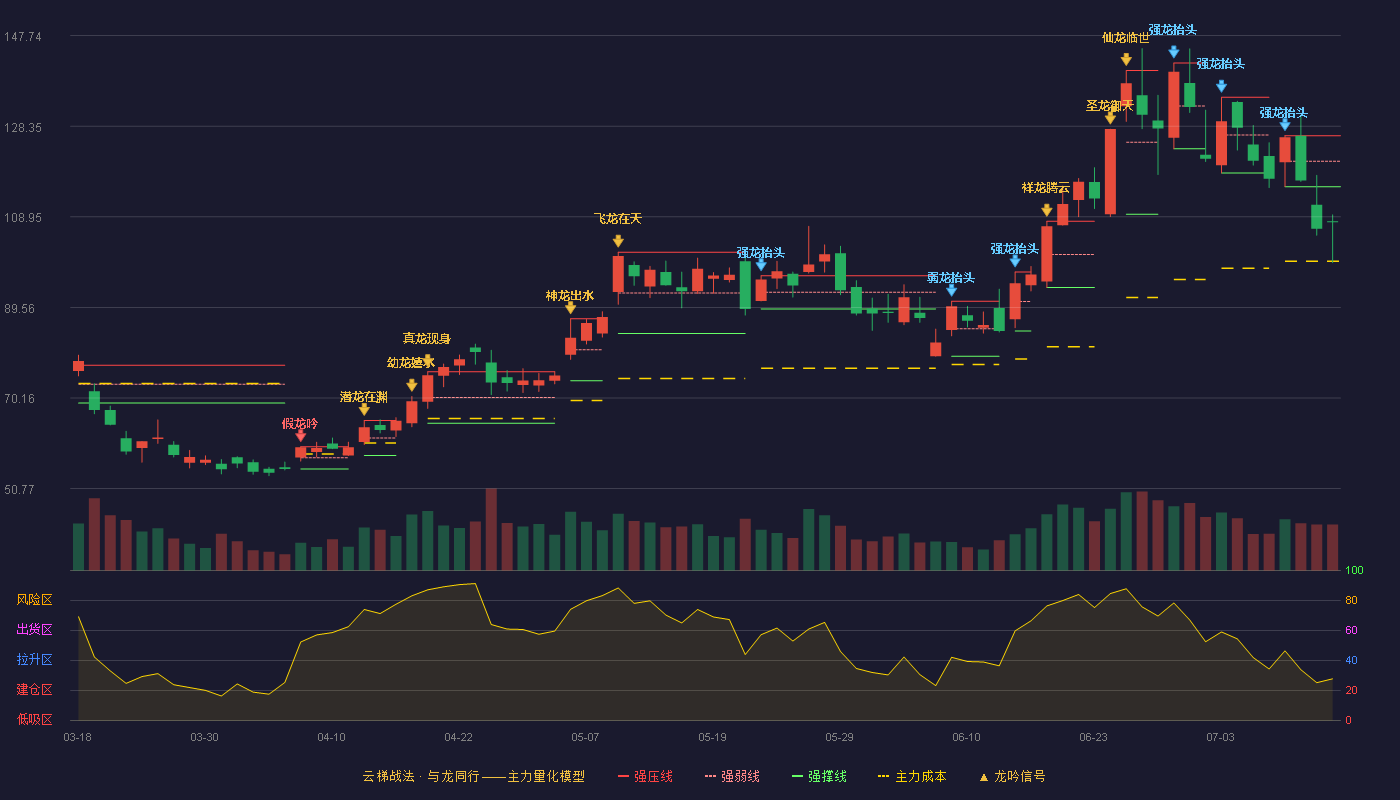Toggle the 主力成本 legend item

(911, 776)
